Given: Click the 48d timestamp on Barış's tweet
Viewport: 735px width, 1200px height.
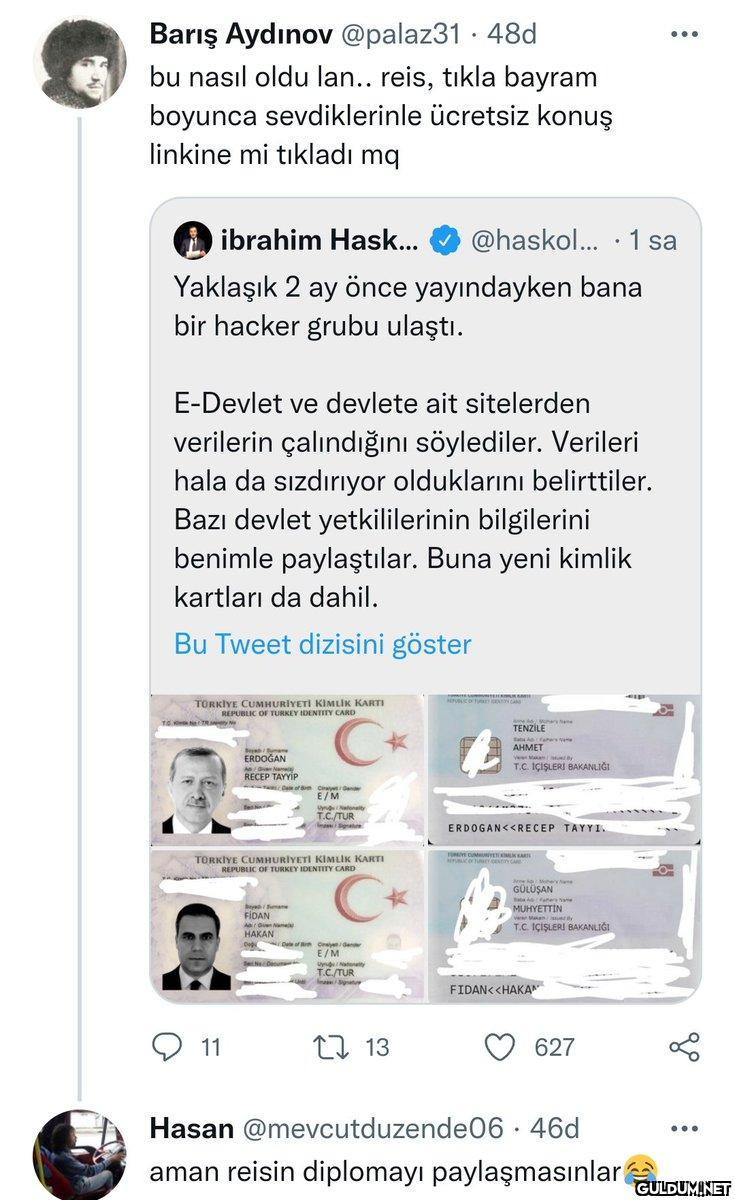Looking at the screenshot, I should click(x=512, y=34).
